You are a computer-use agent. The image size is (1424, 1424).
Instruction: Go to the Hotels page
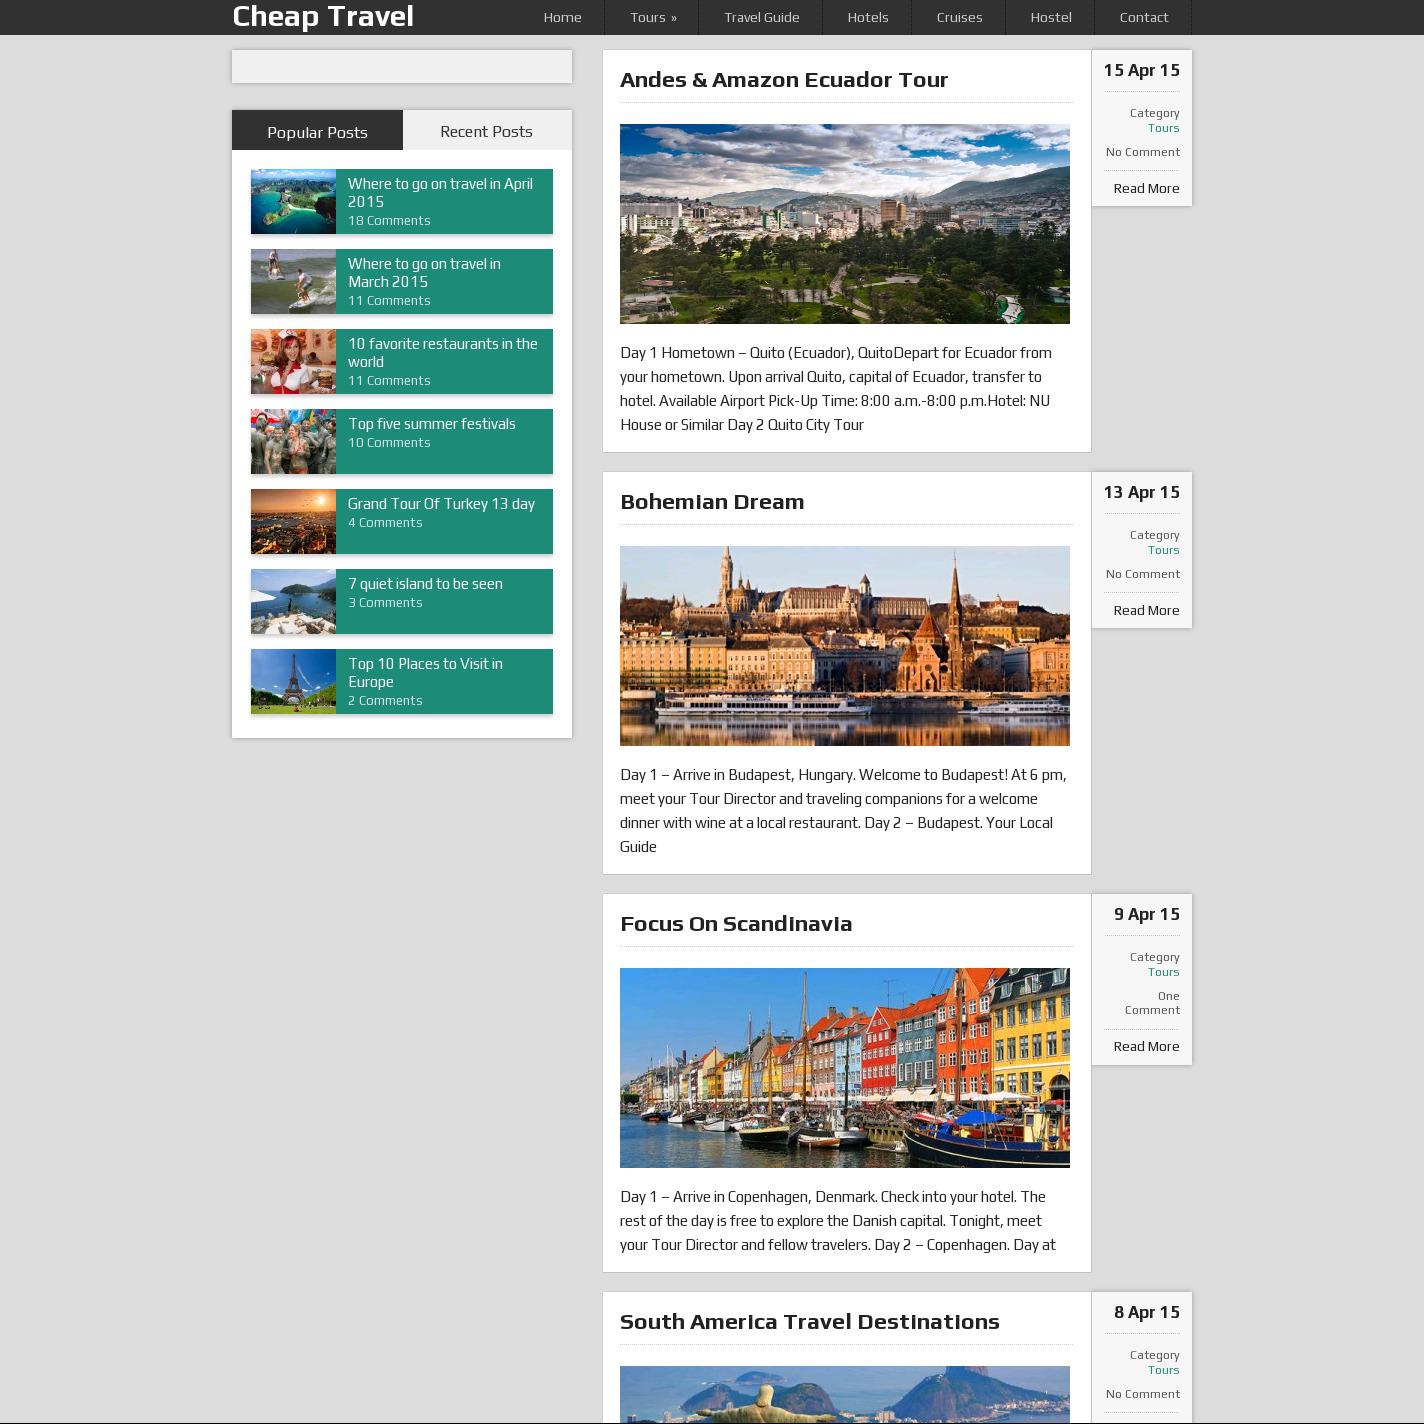(x=867, y=17)
